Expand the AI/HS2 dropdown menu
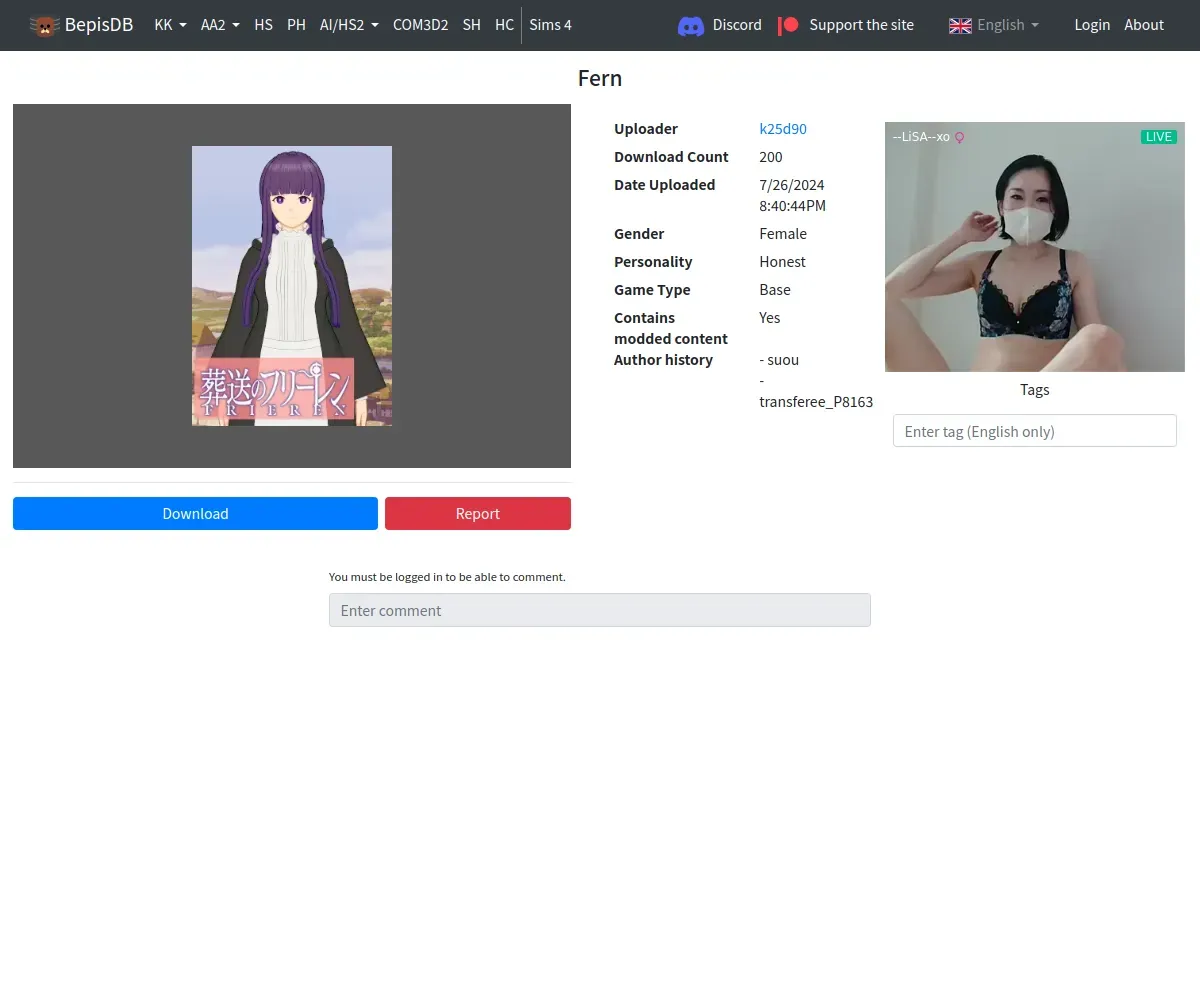This screenshot has height=1000, width=1200. coord(349,25)
